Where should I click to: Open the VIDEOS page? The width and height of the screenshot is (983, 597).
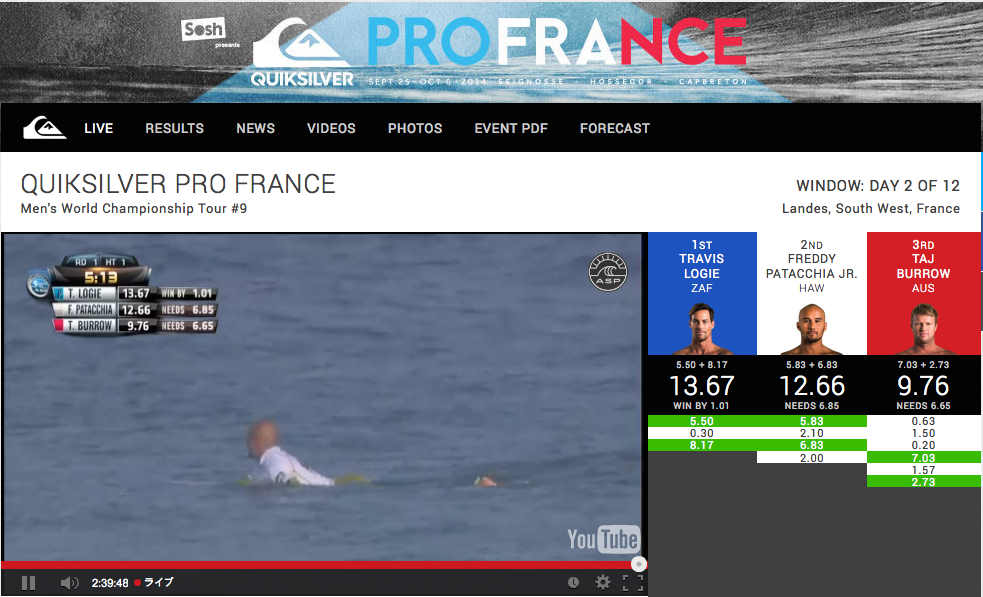pos(331,128)
